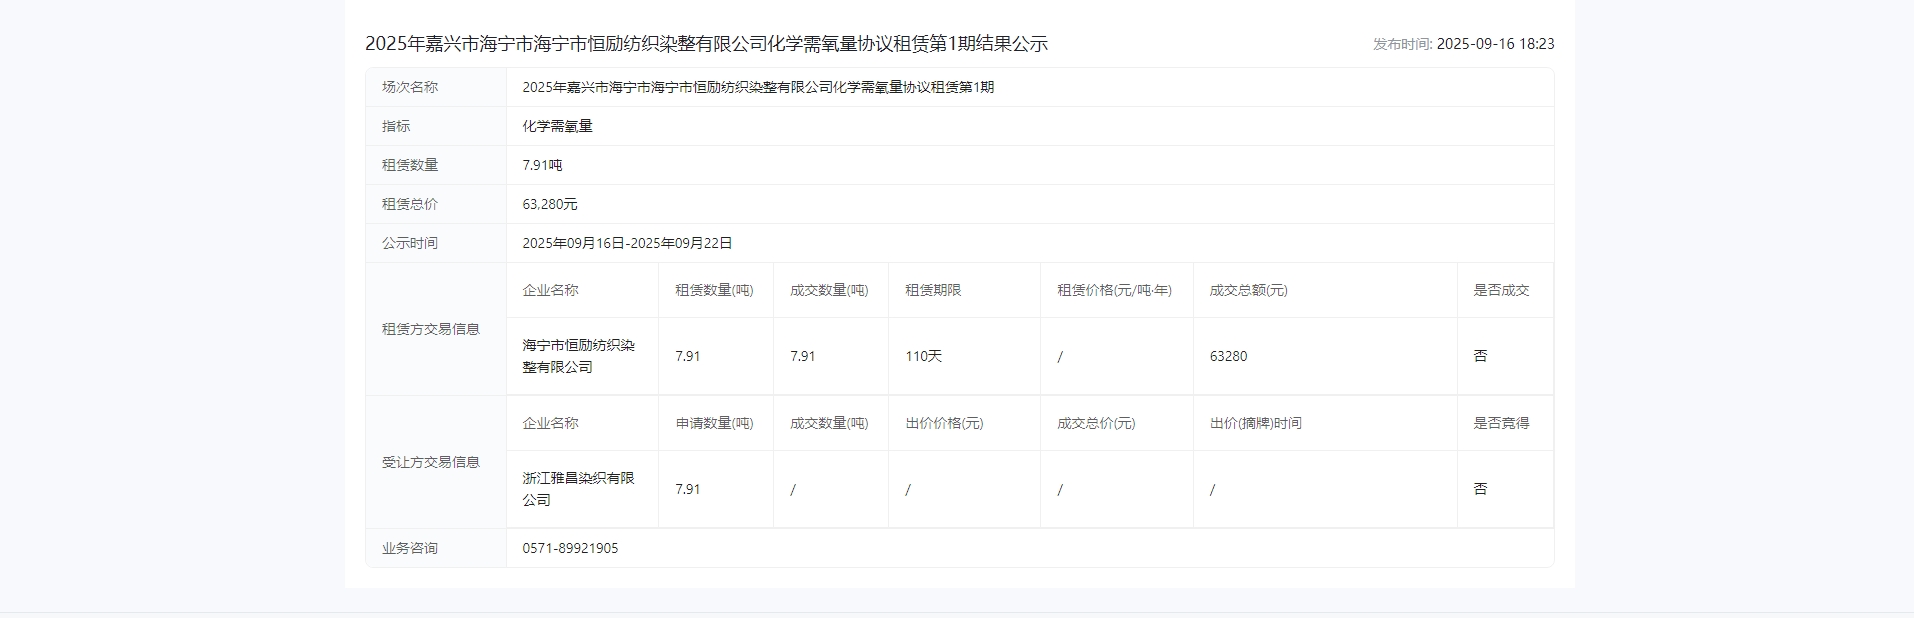
Task: Click the 租赁方交易信息 section label
Action: 431,329
